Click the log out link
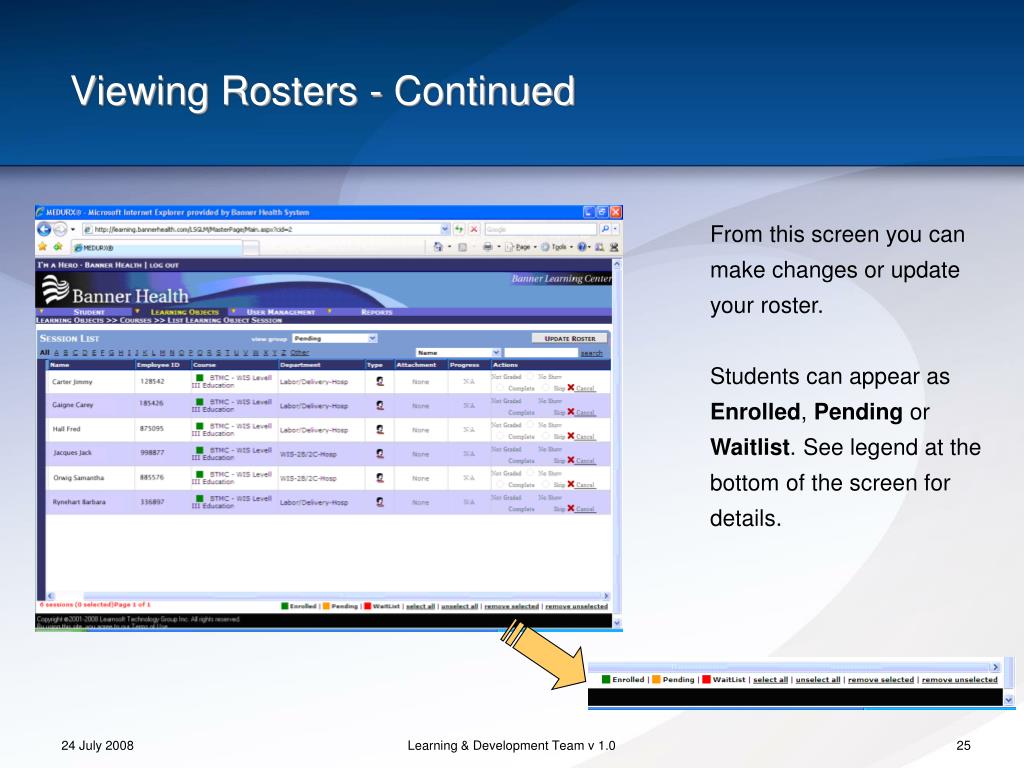1024x768 pixels. tap(163, 265)
